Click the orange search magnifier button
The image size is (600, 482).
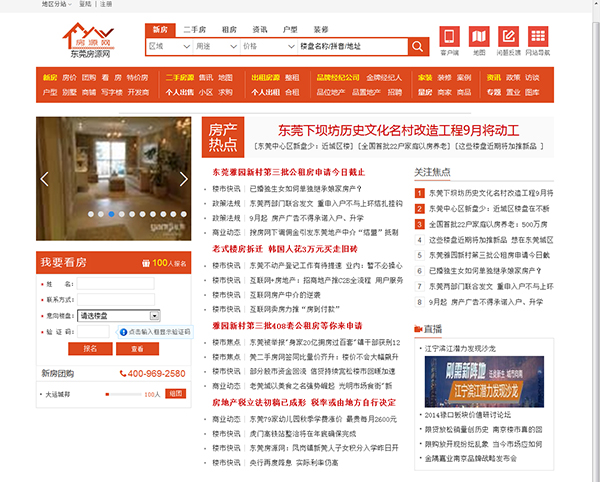coord(416,46)
